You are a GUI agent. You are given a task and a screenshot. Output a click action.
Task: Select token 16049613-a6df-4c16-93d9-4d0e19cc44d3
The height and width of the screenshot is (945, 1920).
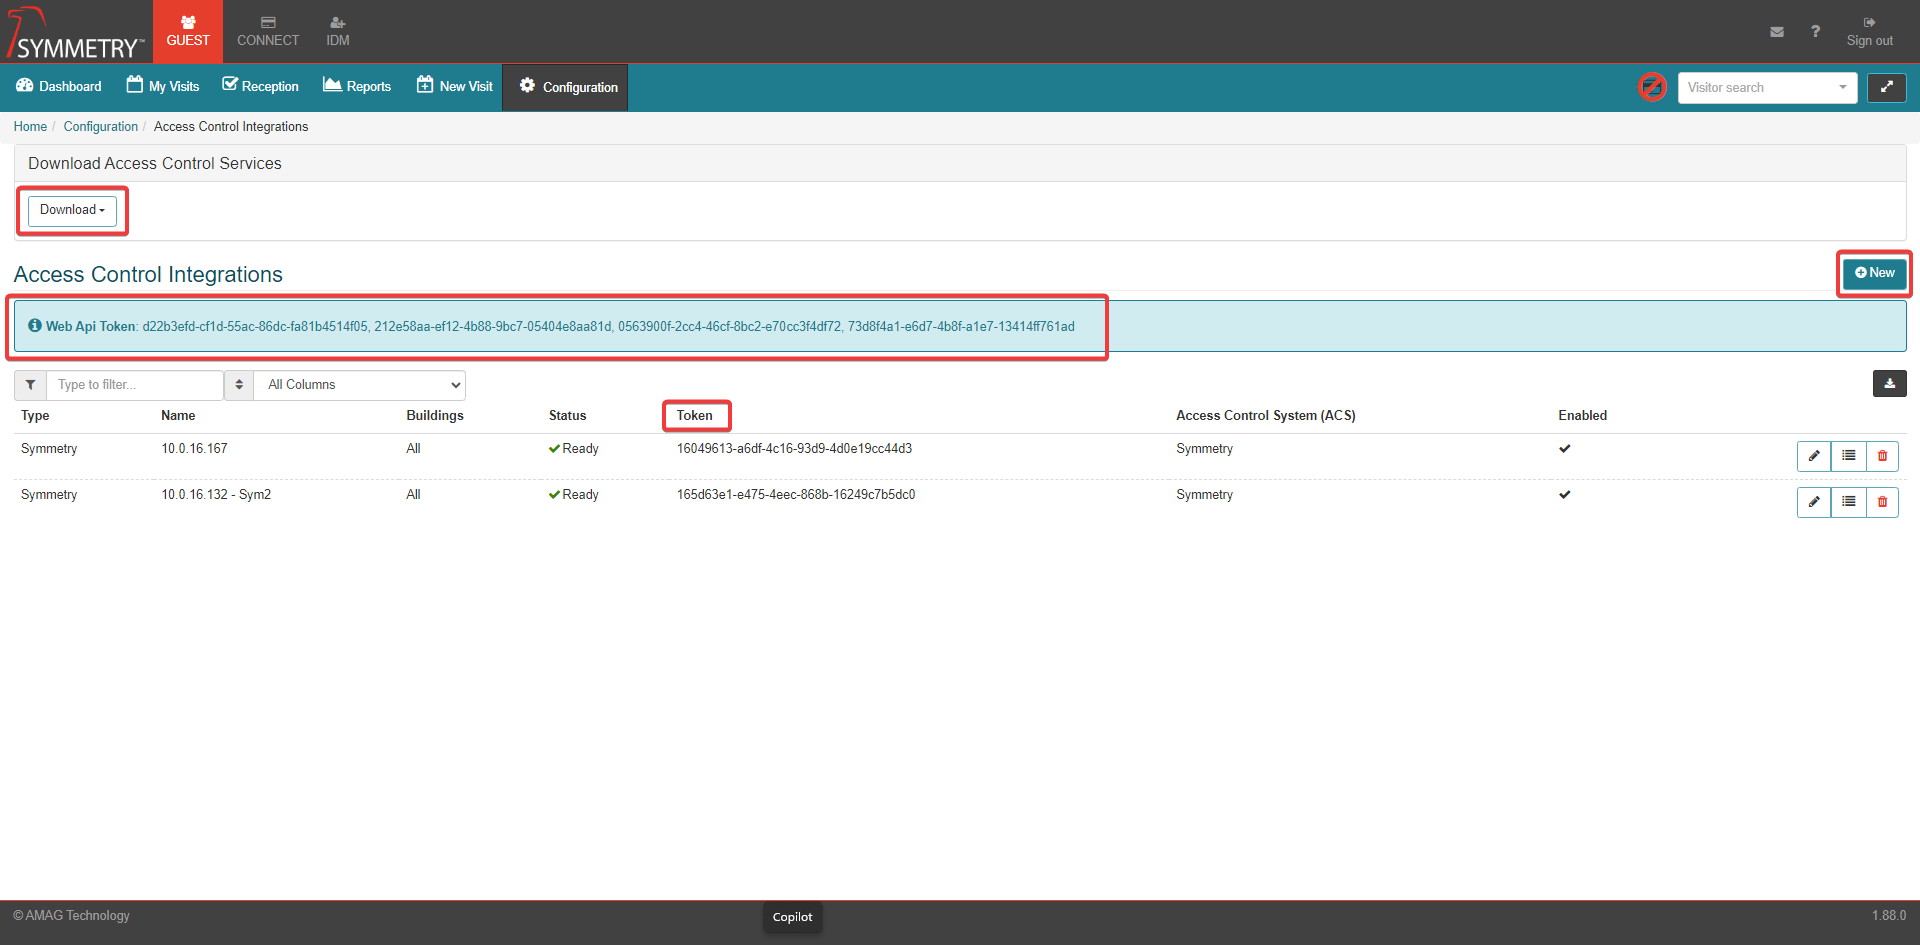tap(794, 449)
